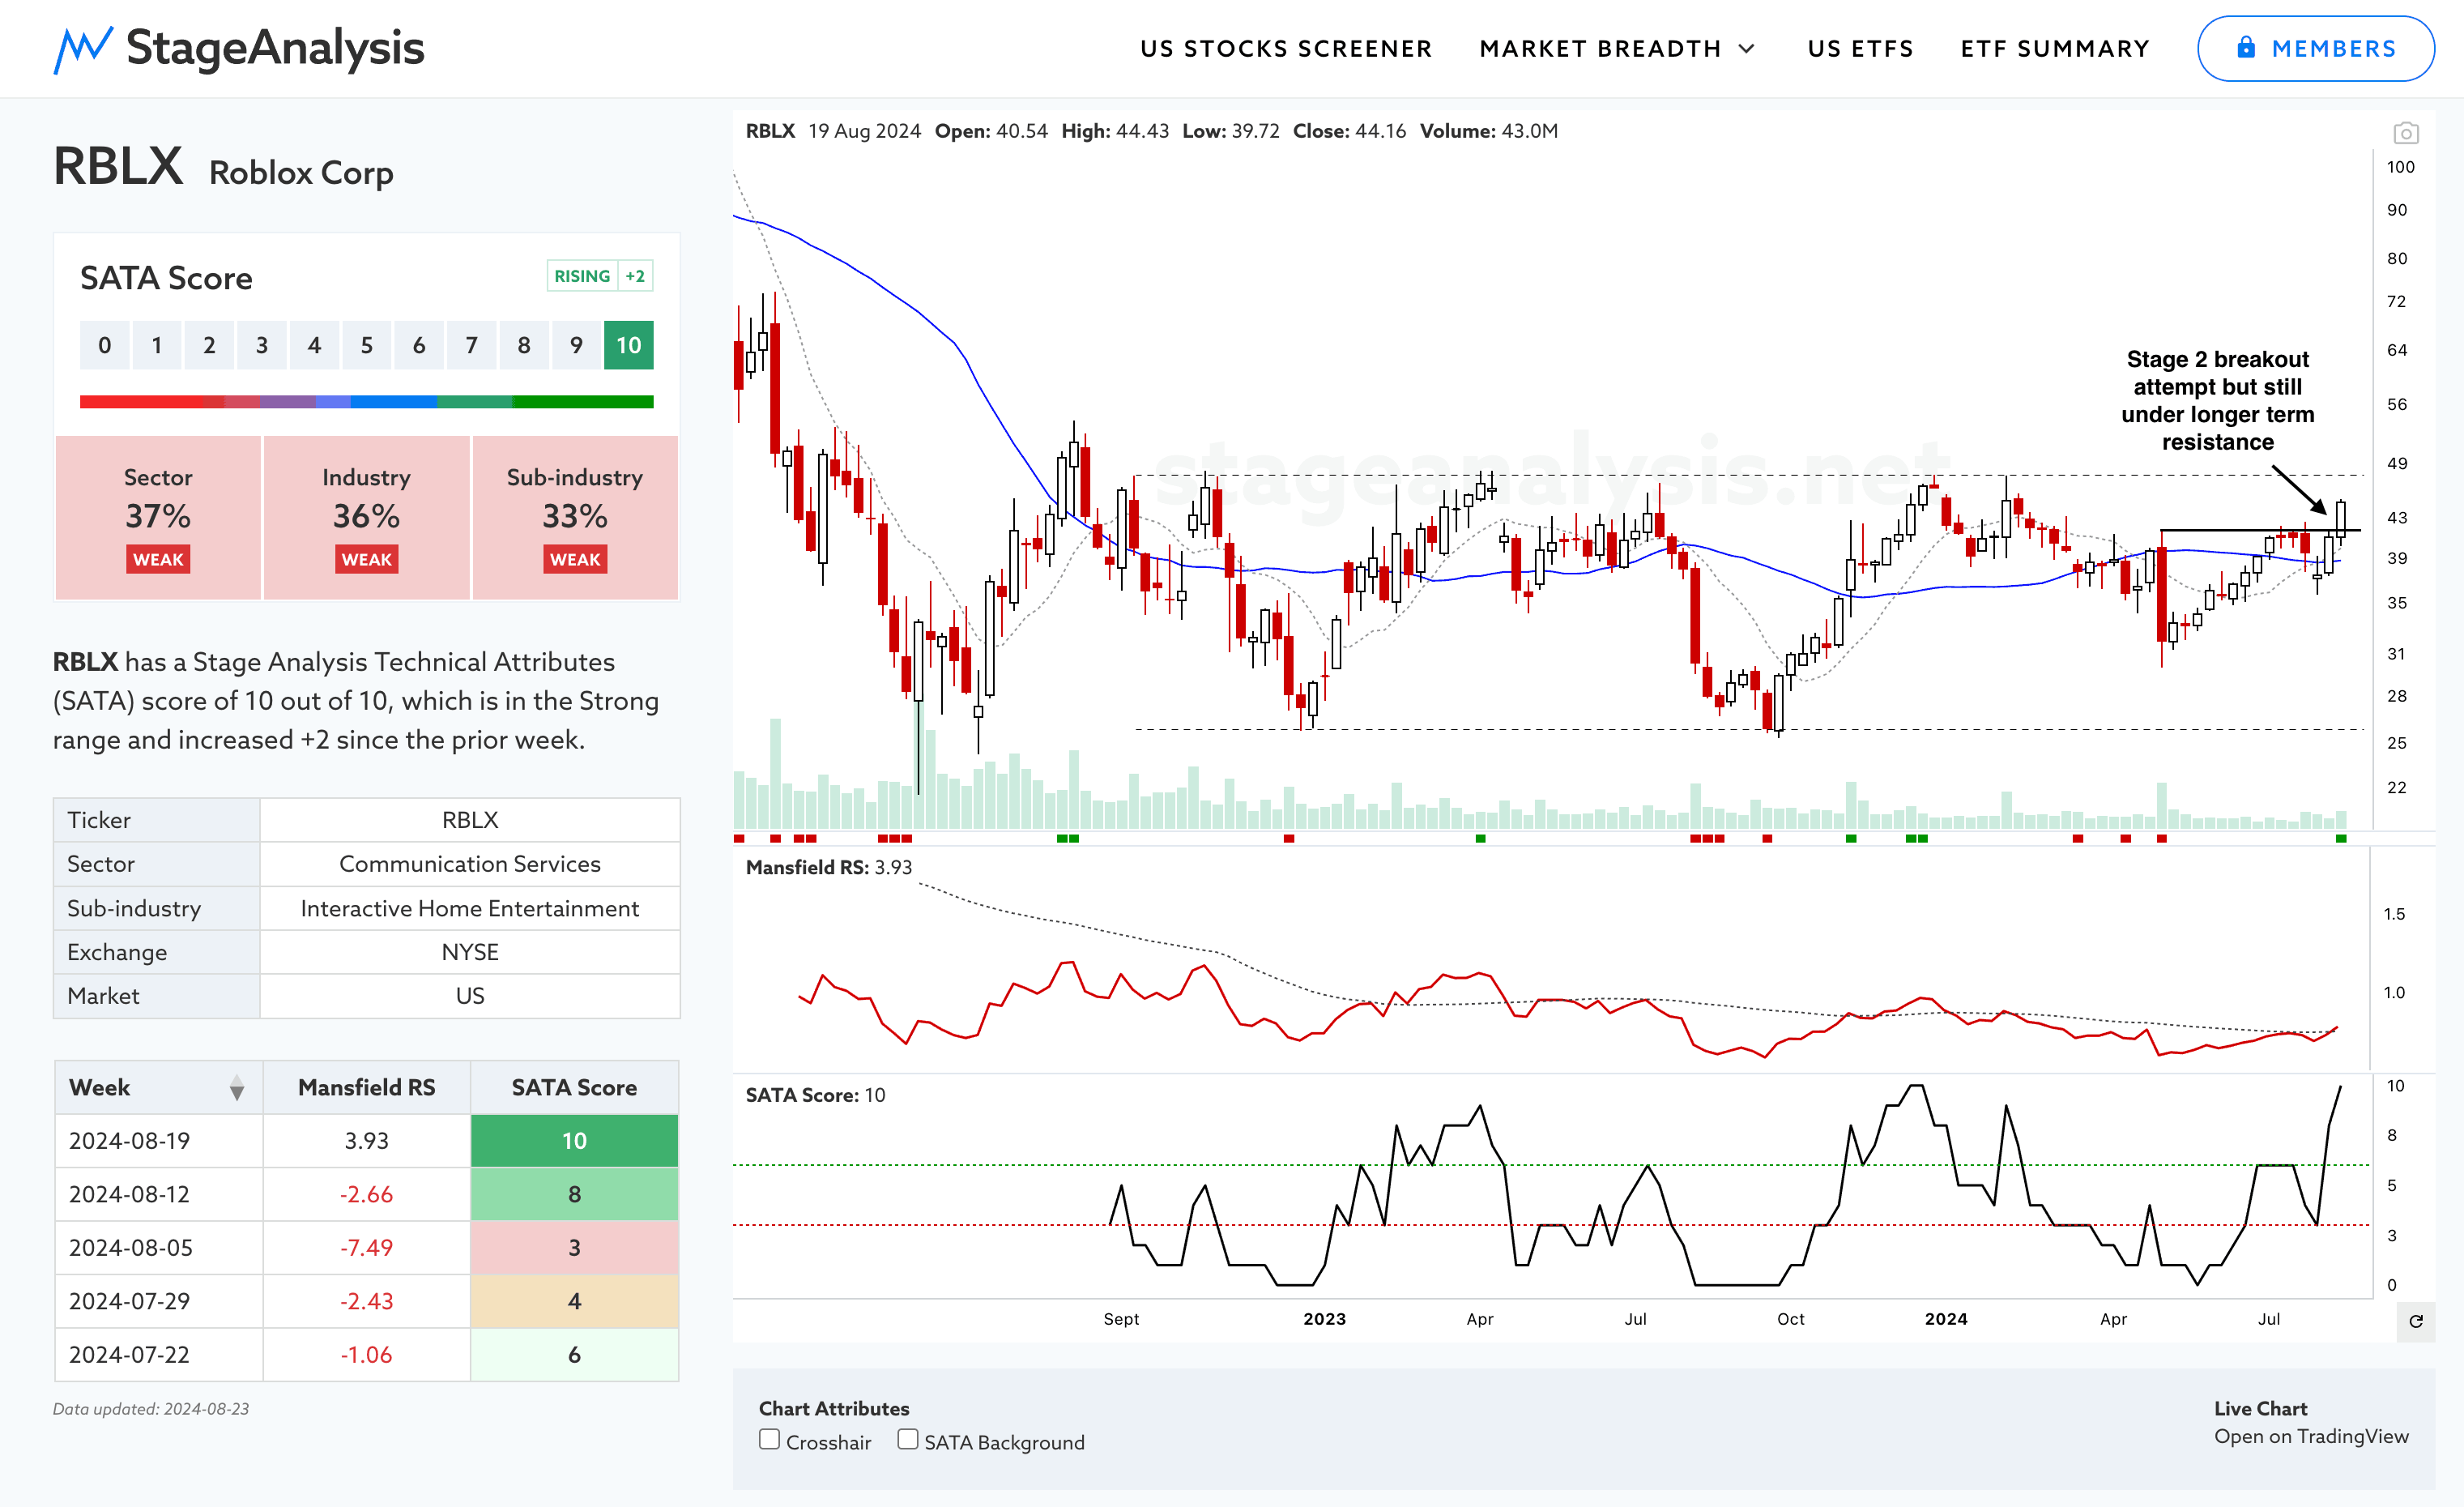Viewport: 2464px width, 1507px height.
Task: Select the 2024-08-19 week row
Action: click(366, 1141)
